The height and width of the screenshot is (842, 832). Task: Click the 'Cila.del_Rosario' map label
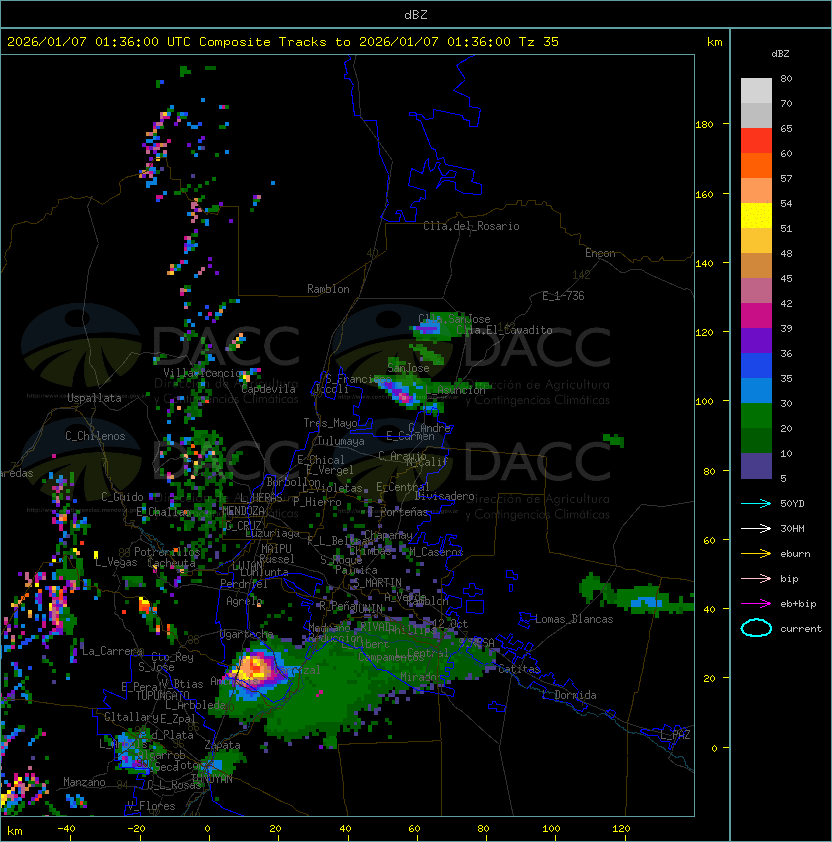pos(471,226)
